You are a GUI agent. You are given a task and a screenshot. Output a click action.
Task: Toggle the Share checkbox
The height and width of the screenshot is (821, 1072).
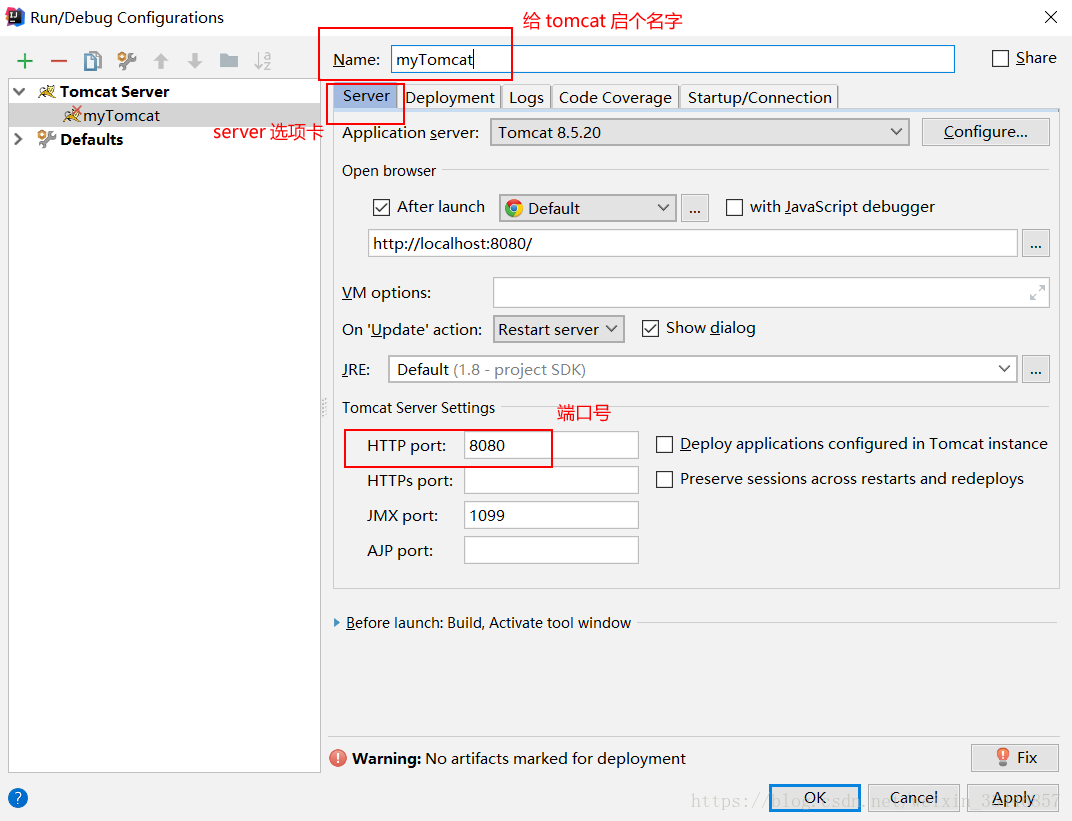click(1000, 58)
